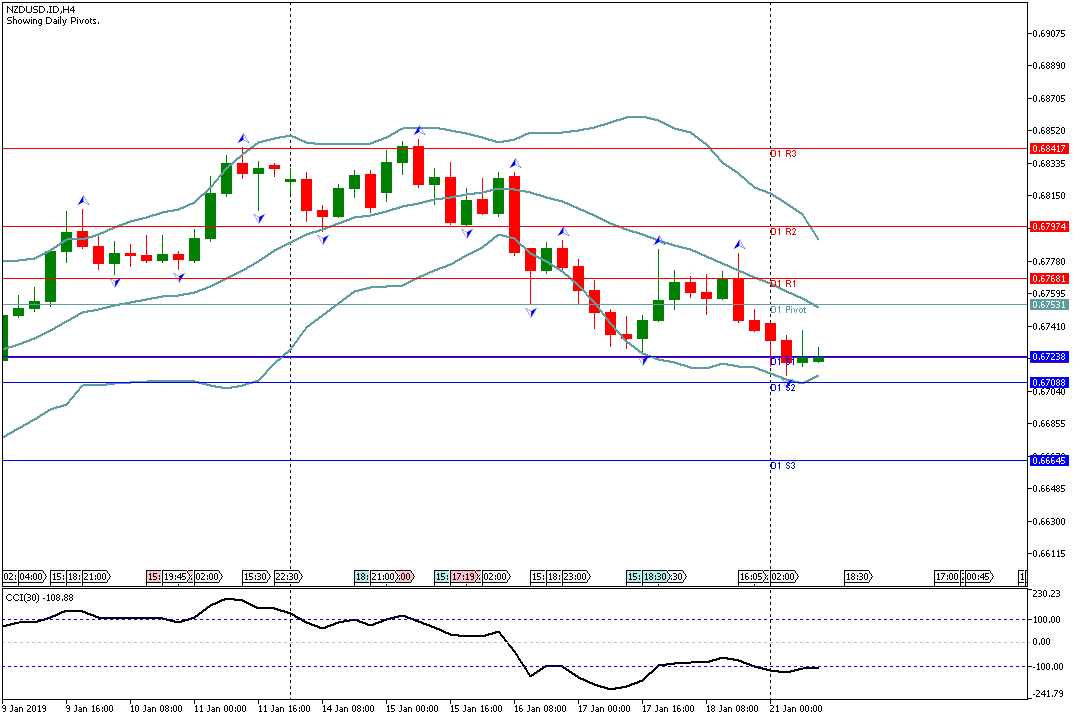Select the 0.67238 blue price tag
This screenshot has width=1080, height=720.
(1048, 357)
